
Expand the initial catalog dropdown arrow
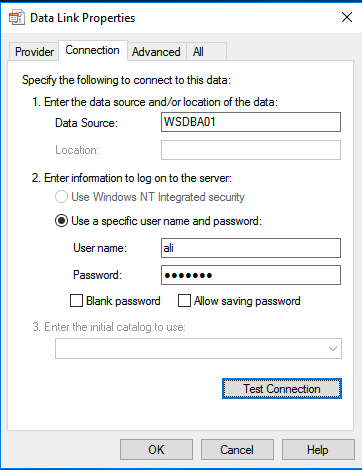333,349
